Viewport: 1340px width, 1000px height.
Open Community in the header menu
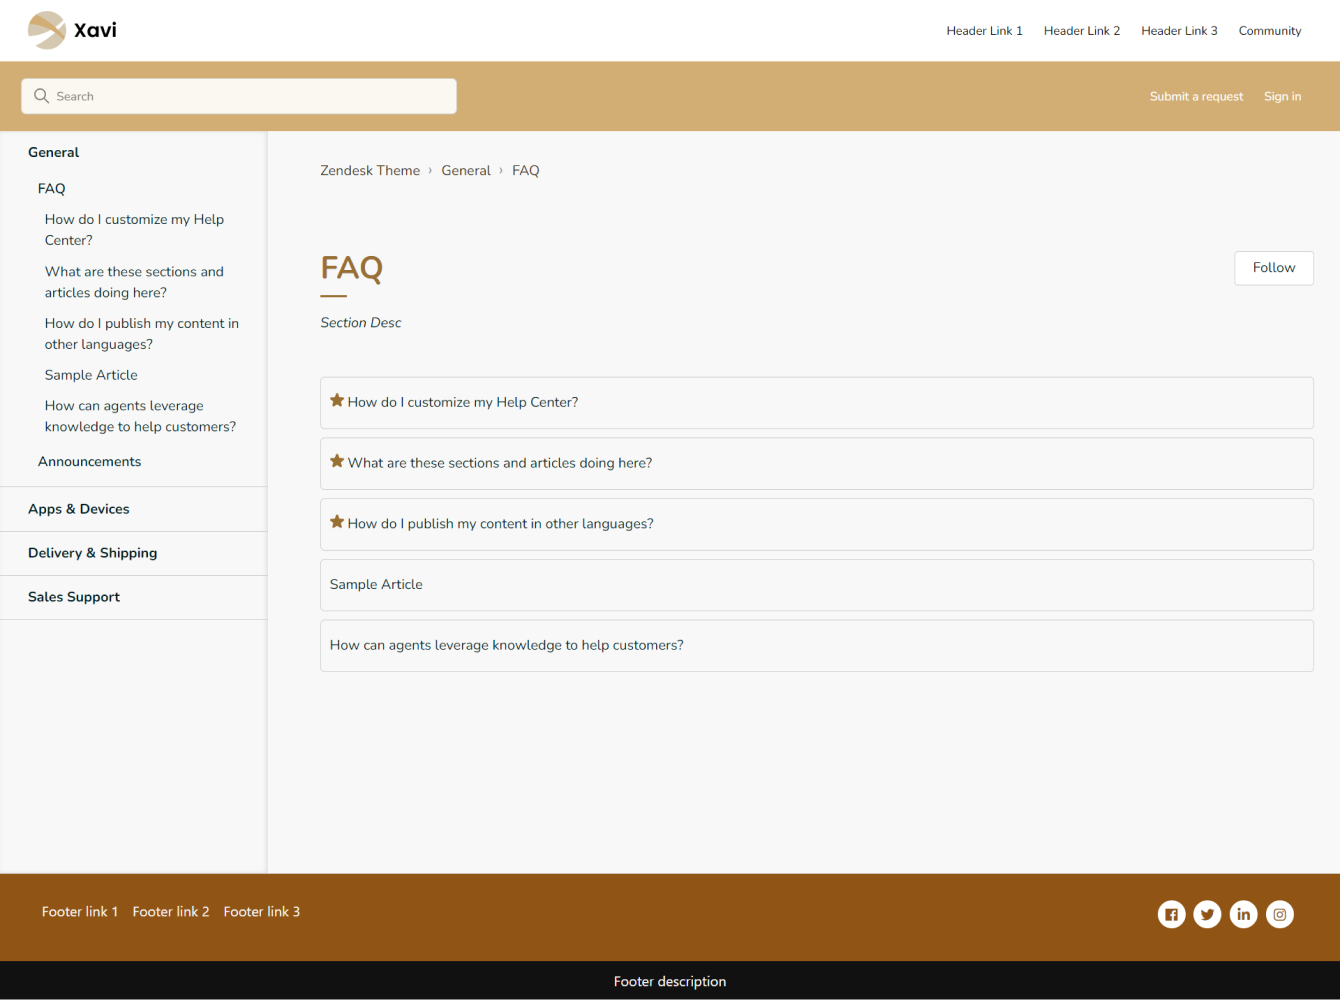(x=1269, y=31)
